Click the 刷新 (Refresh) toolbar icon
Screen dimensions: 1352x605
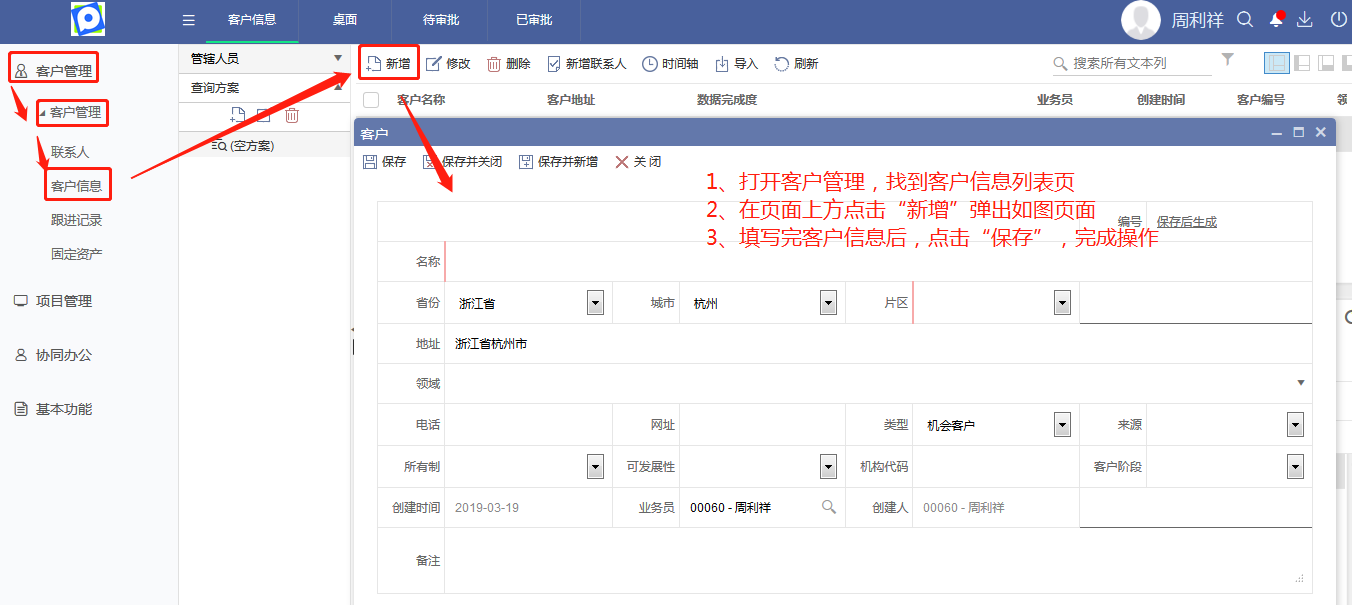click(797, 63)
